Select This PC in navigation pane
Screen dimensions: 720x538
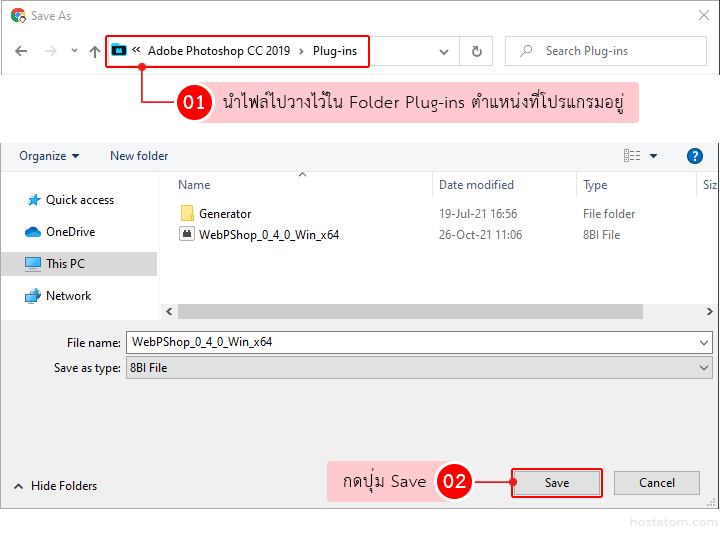(x=65, y=264)
